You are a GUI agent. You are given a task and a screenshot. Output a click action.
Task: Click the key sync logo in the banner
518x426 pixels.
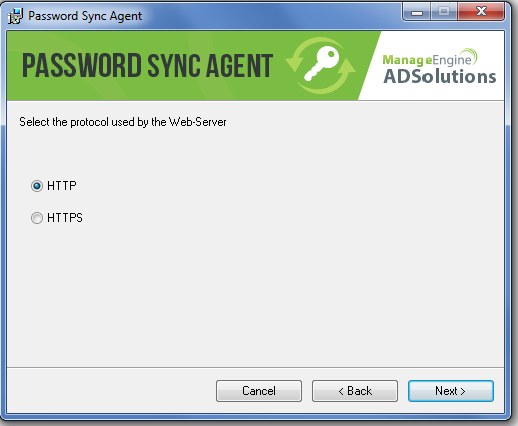coord(321,65)
